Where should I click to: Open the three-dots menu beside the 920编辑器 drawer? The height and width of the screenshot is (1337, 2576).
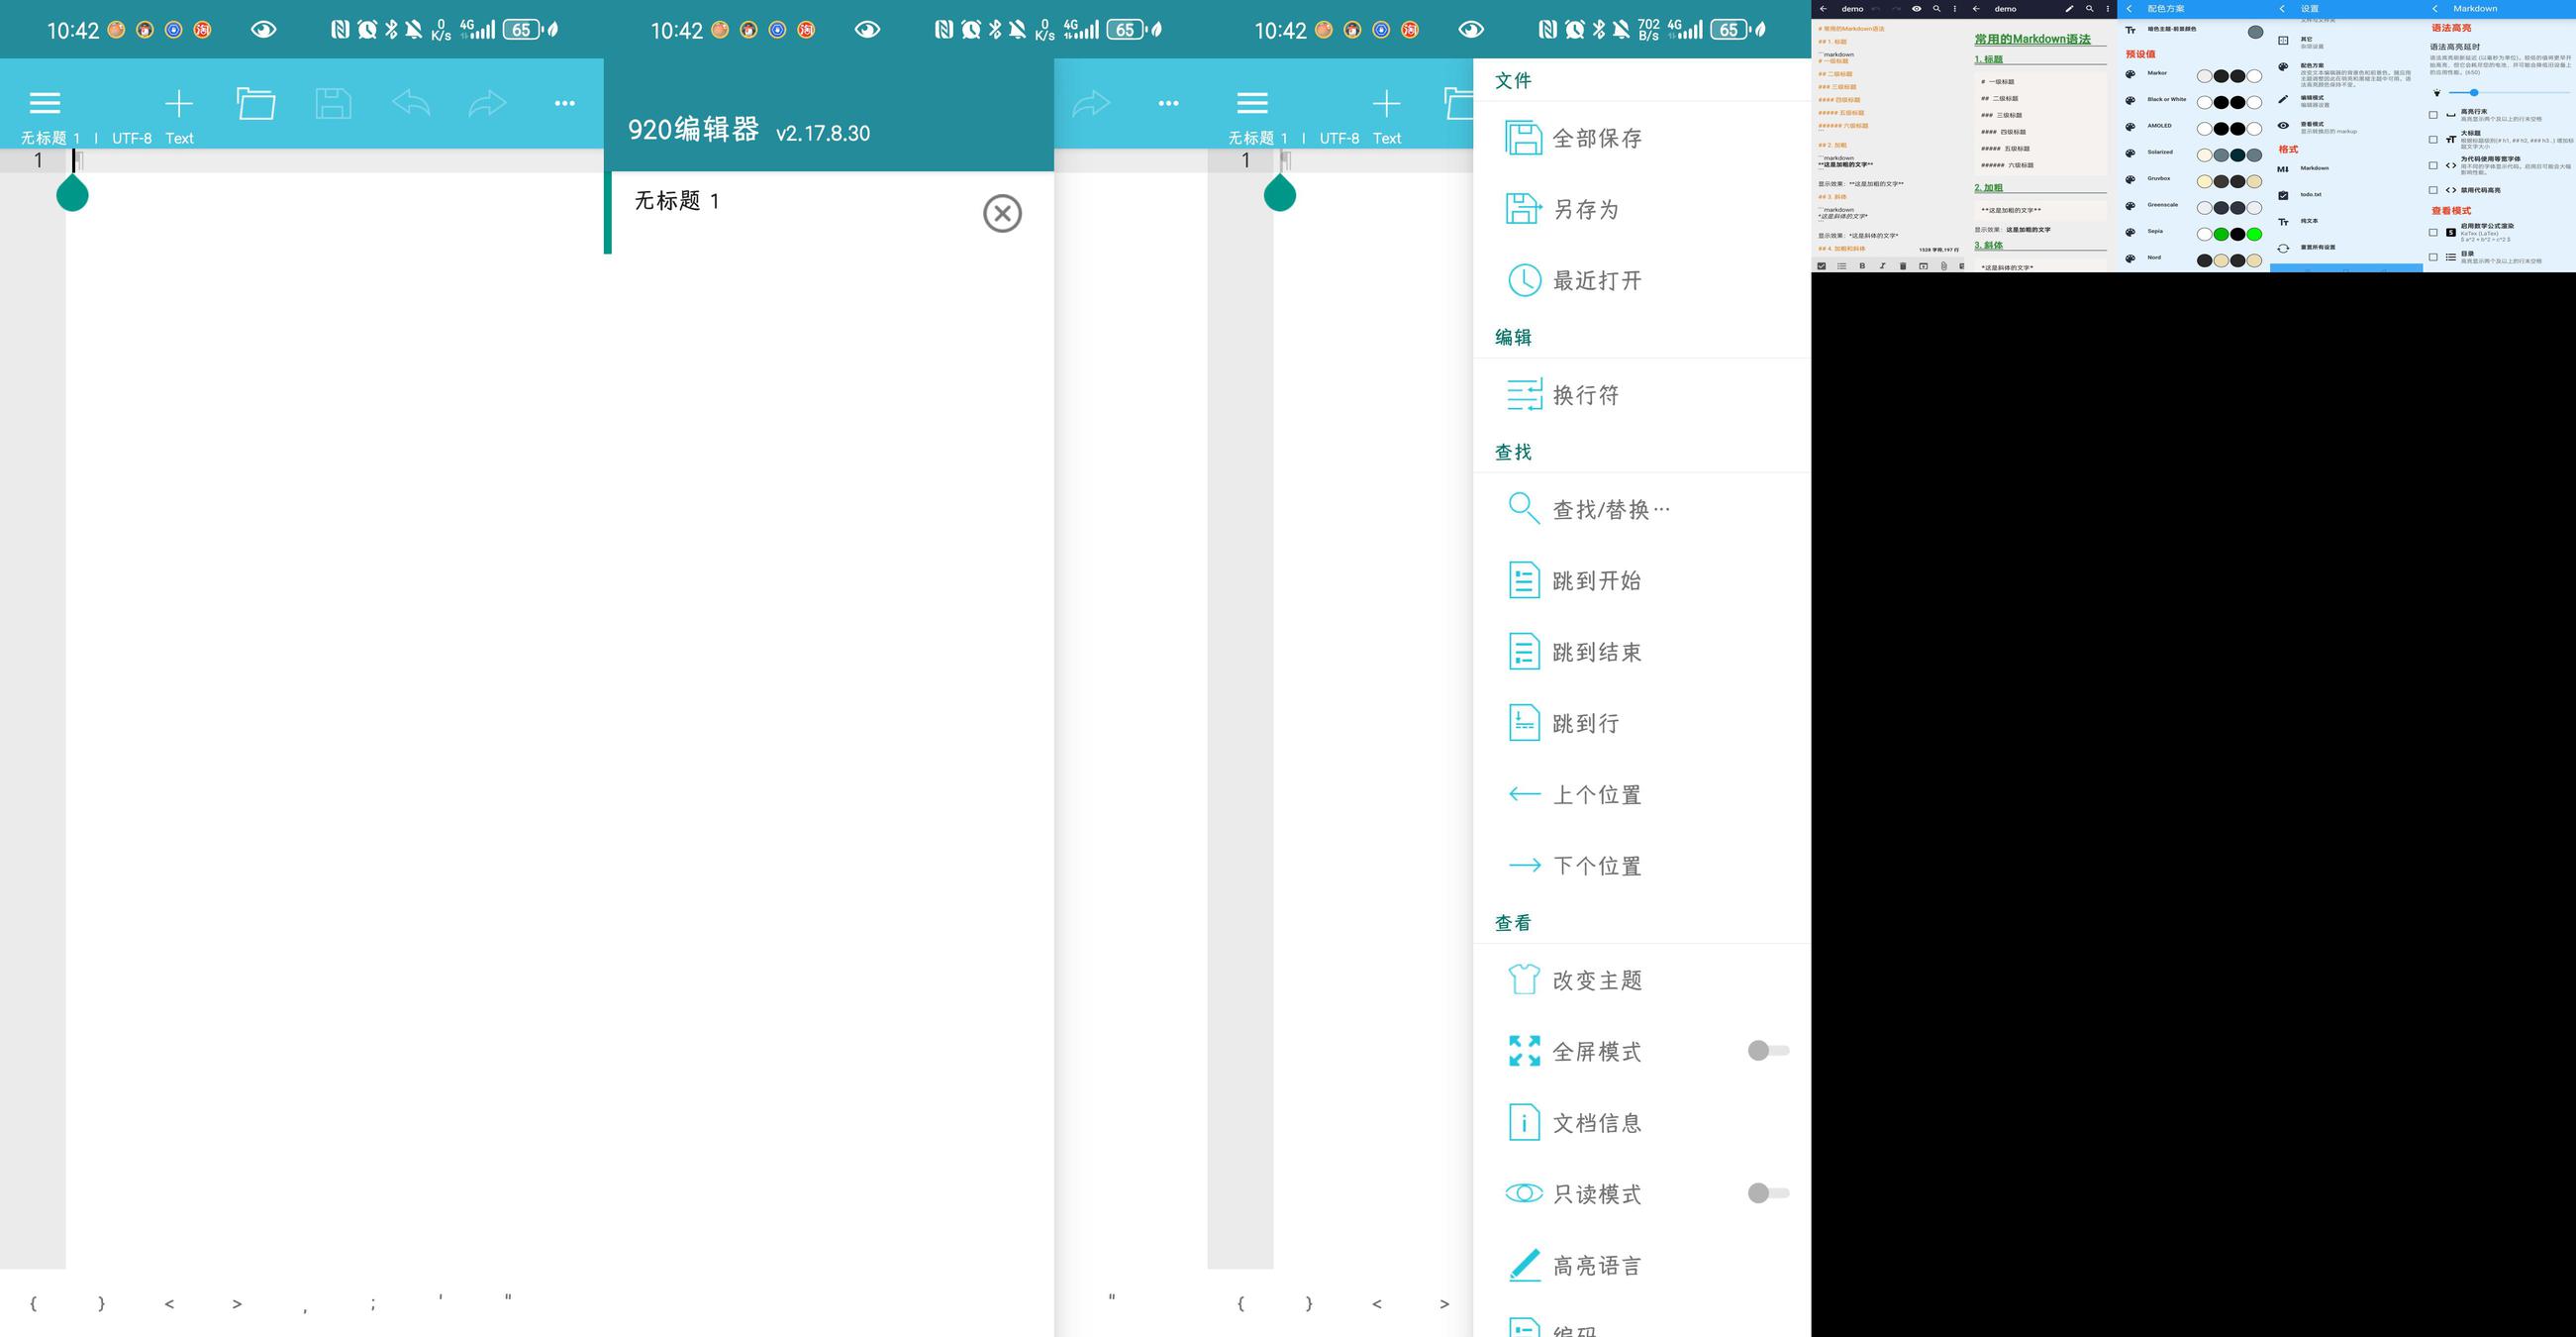point(1168,103)
